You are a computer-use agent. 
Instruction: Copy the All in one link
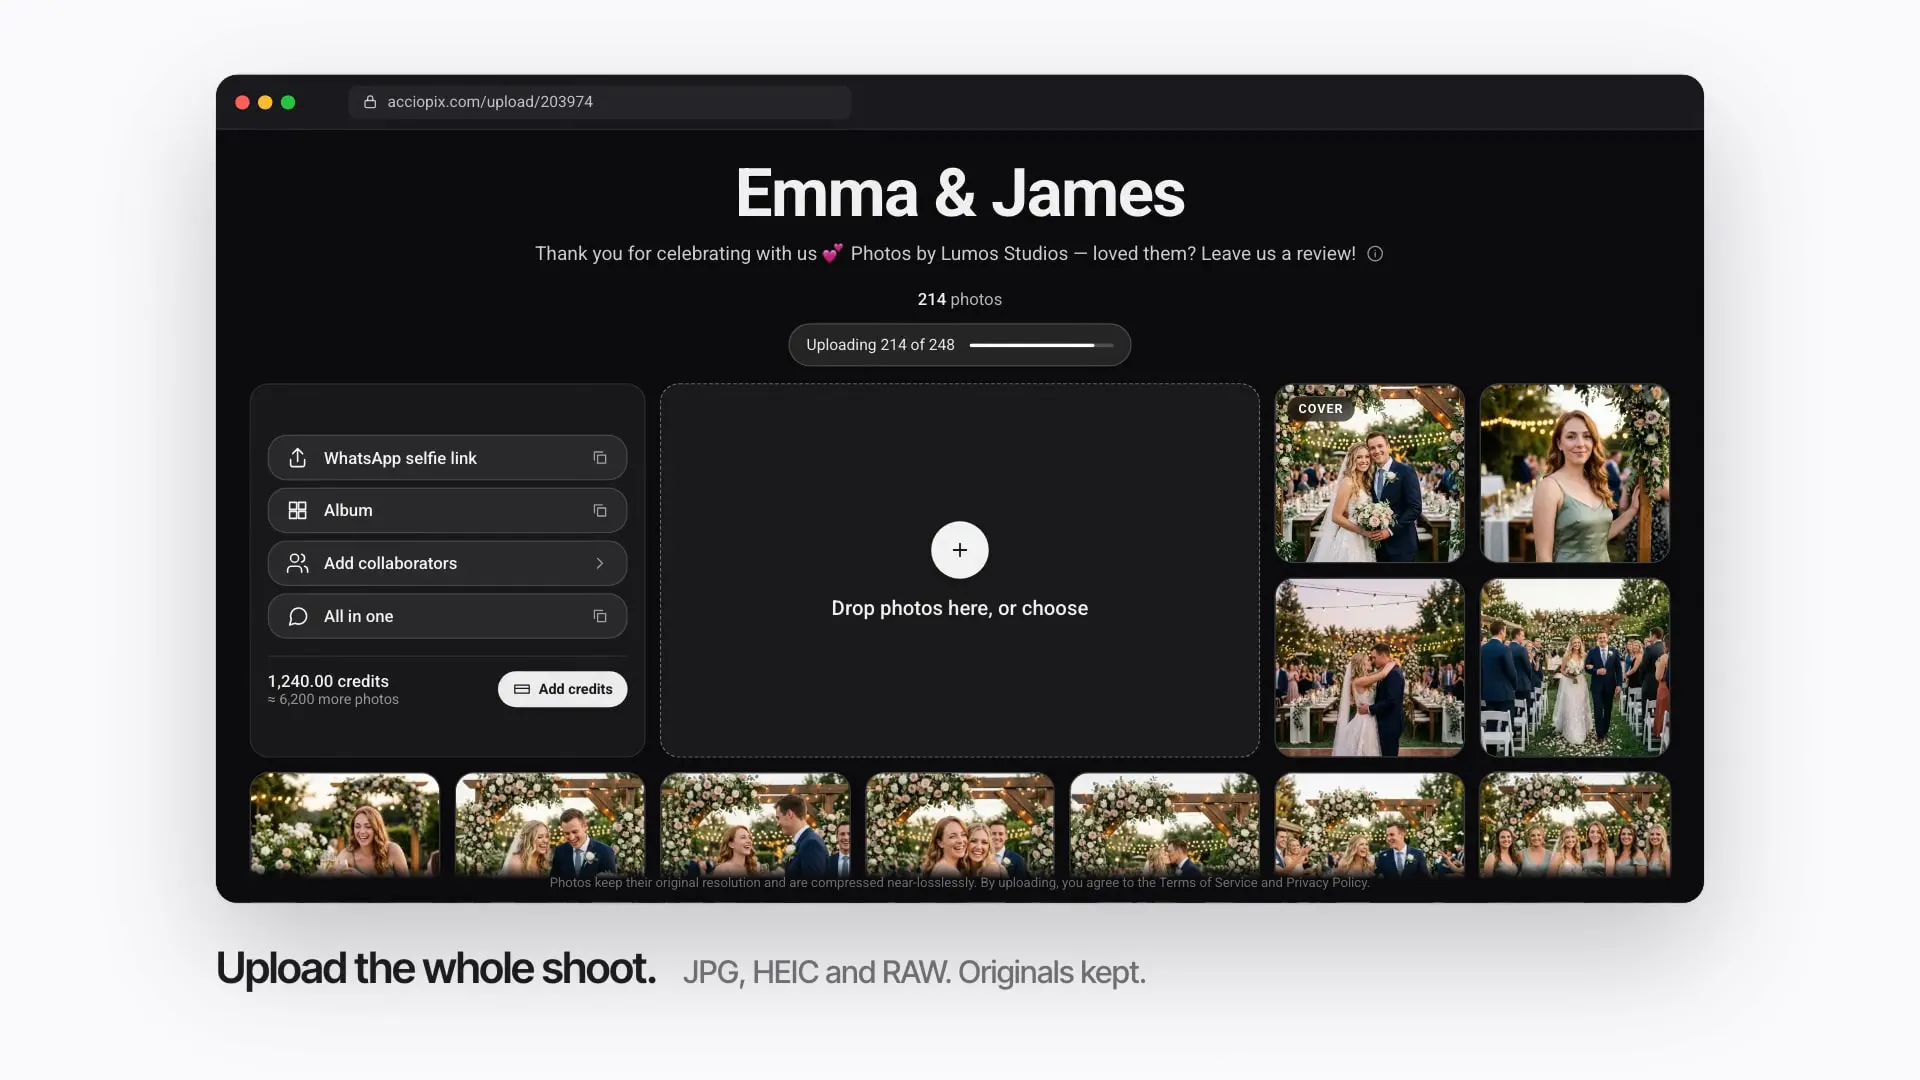[600, 617]
